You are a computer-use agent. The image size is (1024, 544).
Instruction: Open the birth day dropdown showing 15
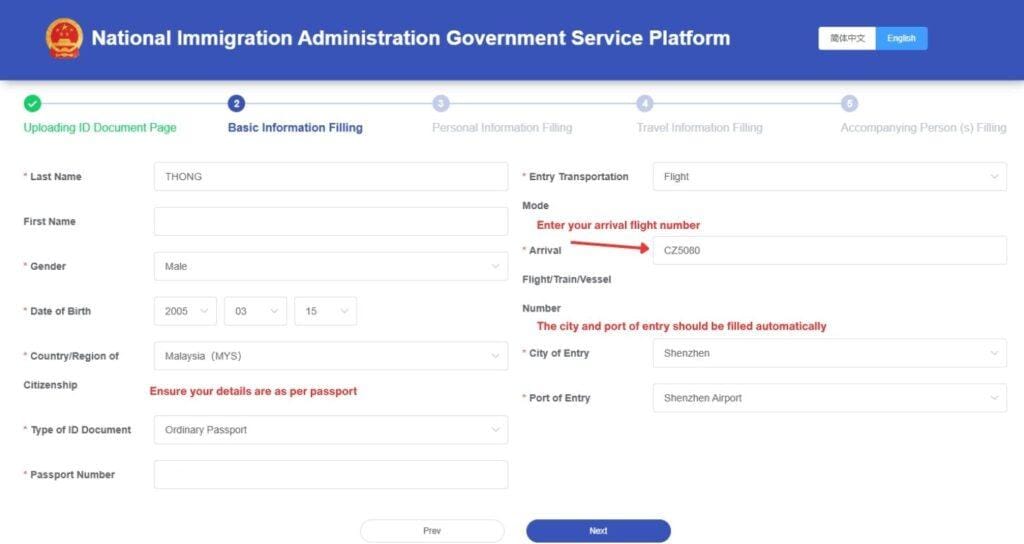coord(325,312)
